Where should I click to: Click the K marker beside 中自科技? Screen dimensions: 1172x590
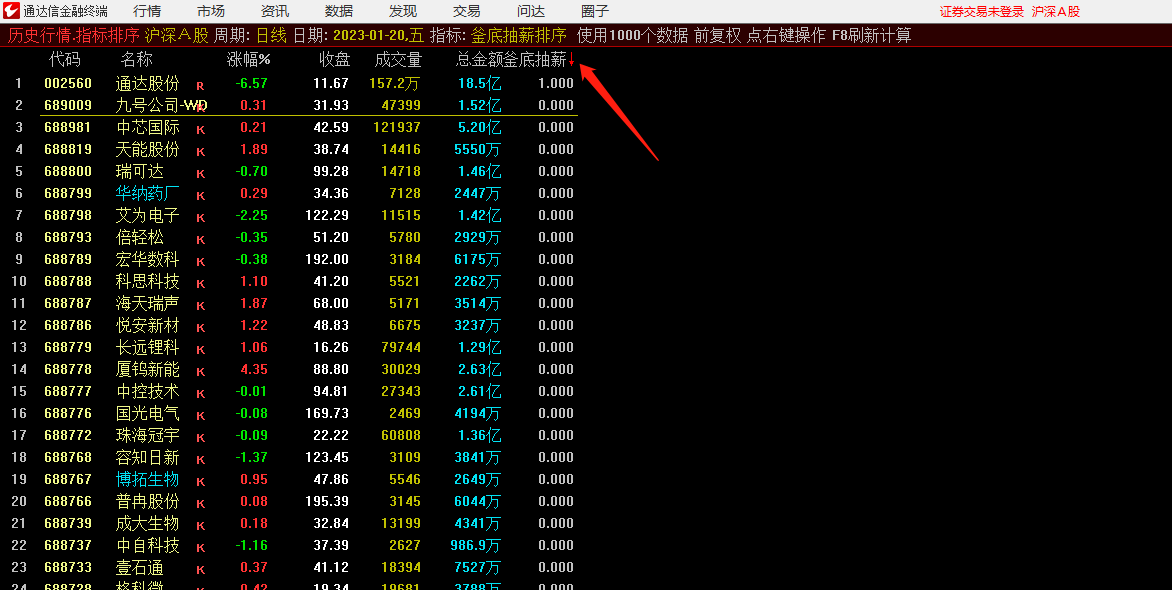tap(200, 547)
